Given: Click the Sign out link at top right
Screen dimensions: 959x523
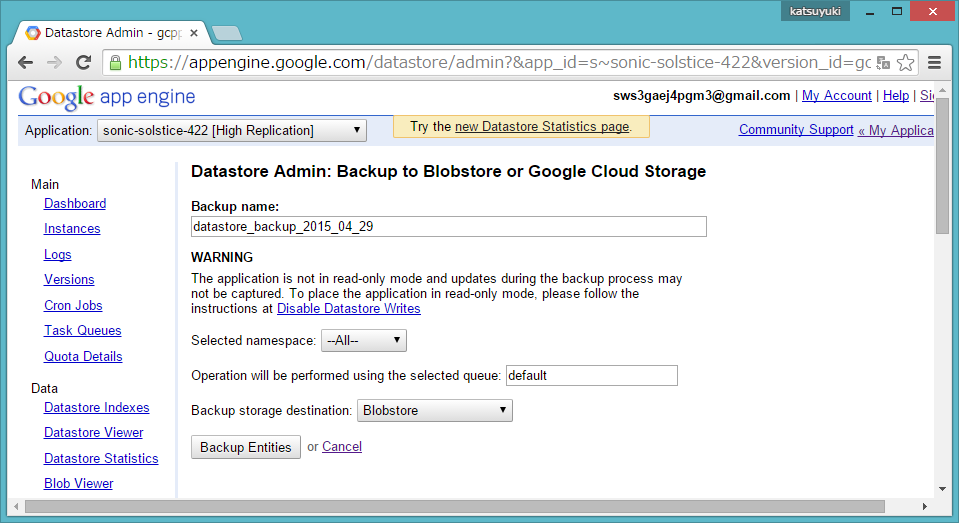Looking at the screenshot, I should [x=927, y=95].
